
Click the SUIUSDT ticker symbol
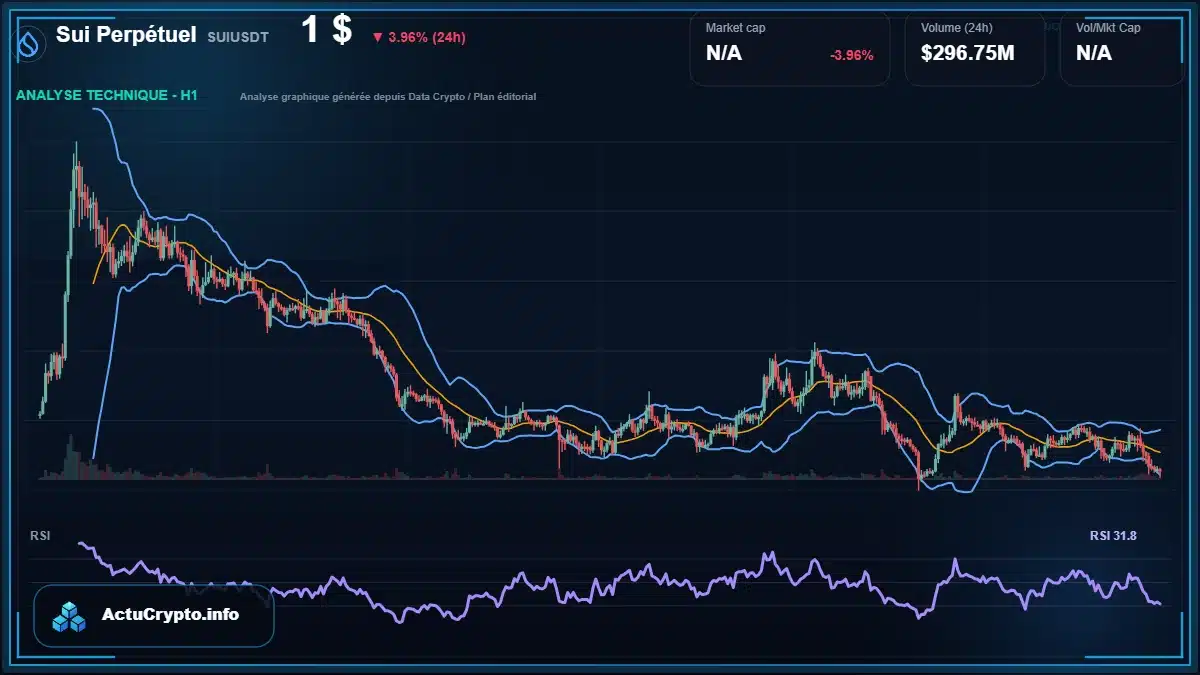coord(240,38)
